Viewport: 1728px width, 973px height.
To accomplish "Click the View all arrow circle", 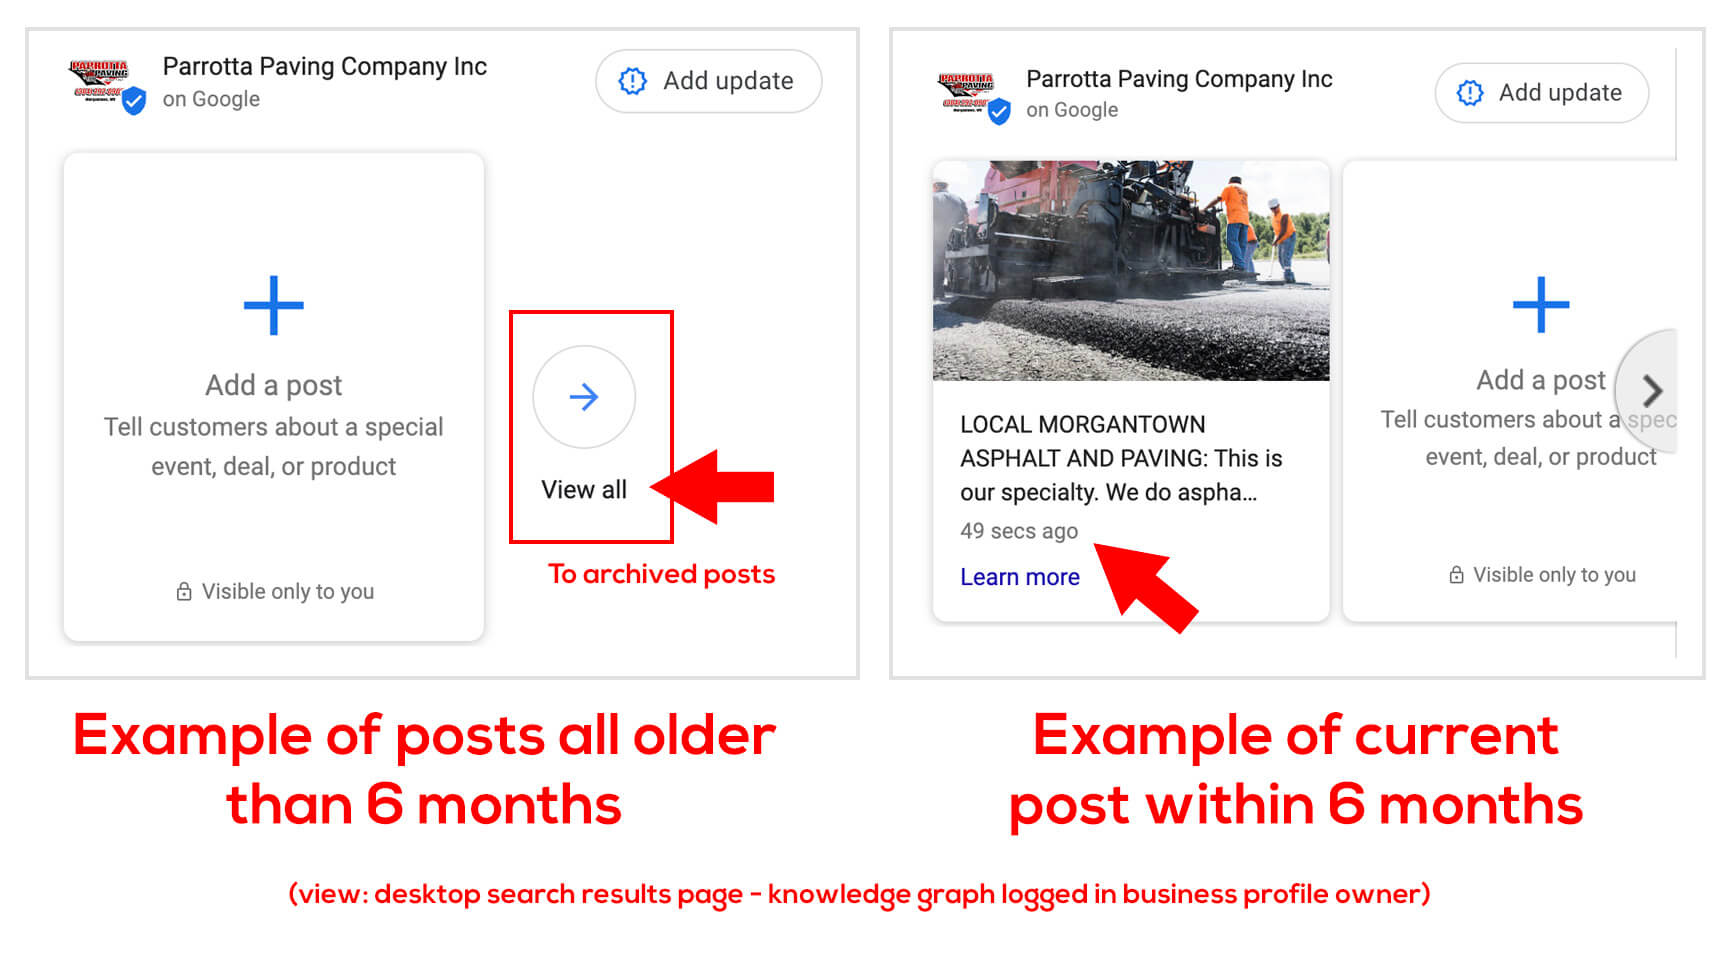I will click(x=584, y=397).
